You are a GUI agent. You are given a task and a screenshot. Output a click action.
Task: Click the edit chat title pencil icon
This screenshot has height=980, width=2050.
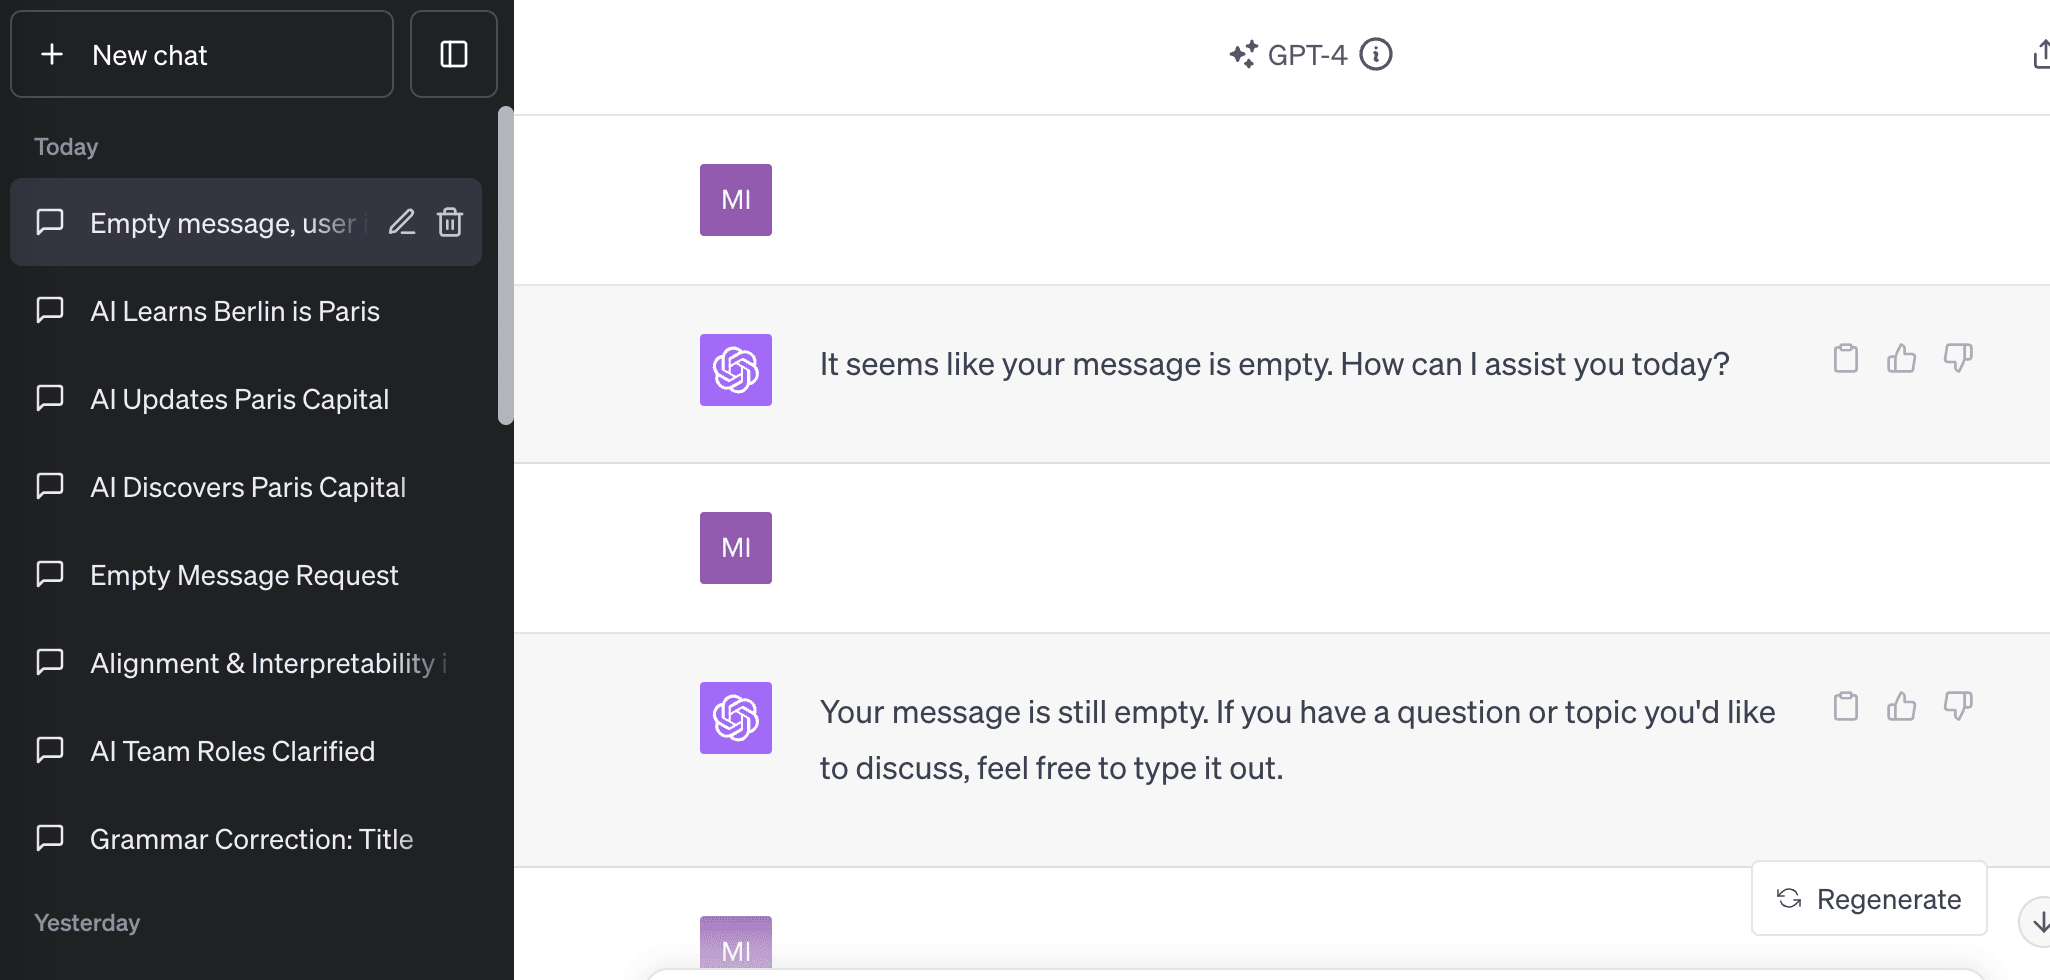(x=402, y=222)
